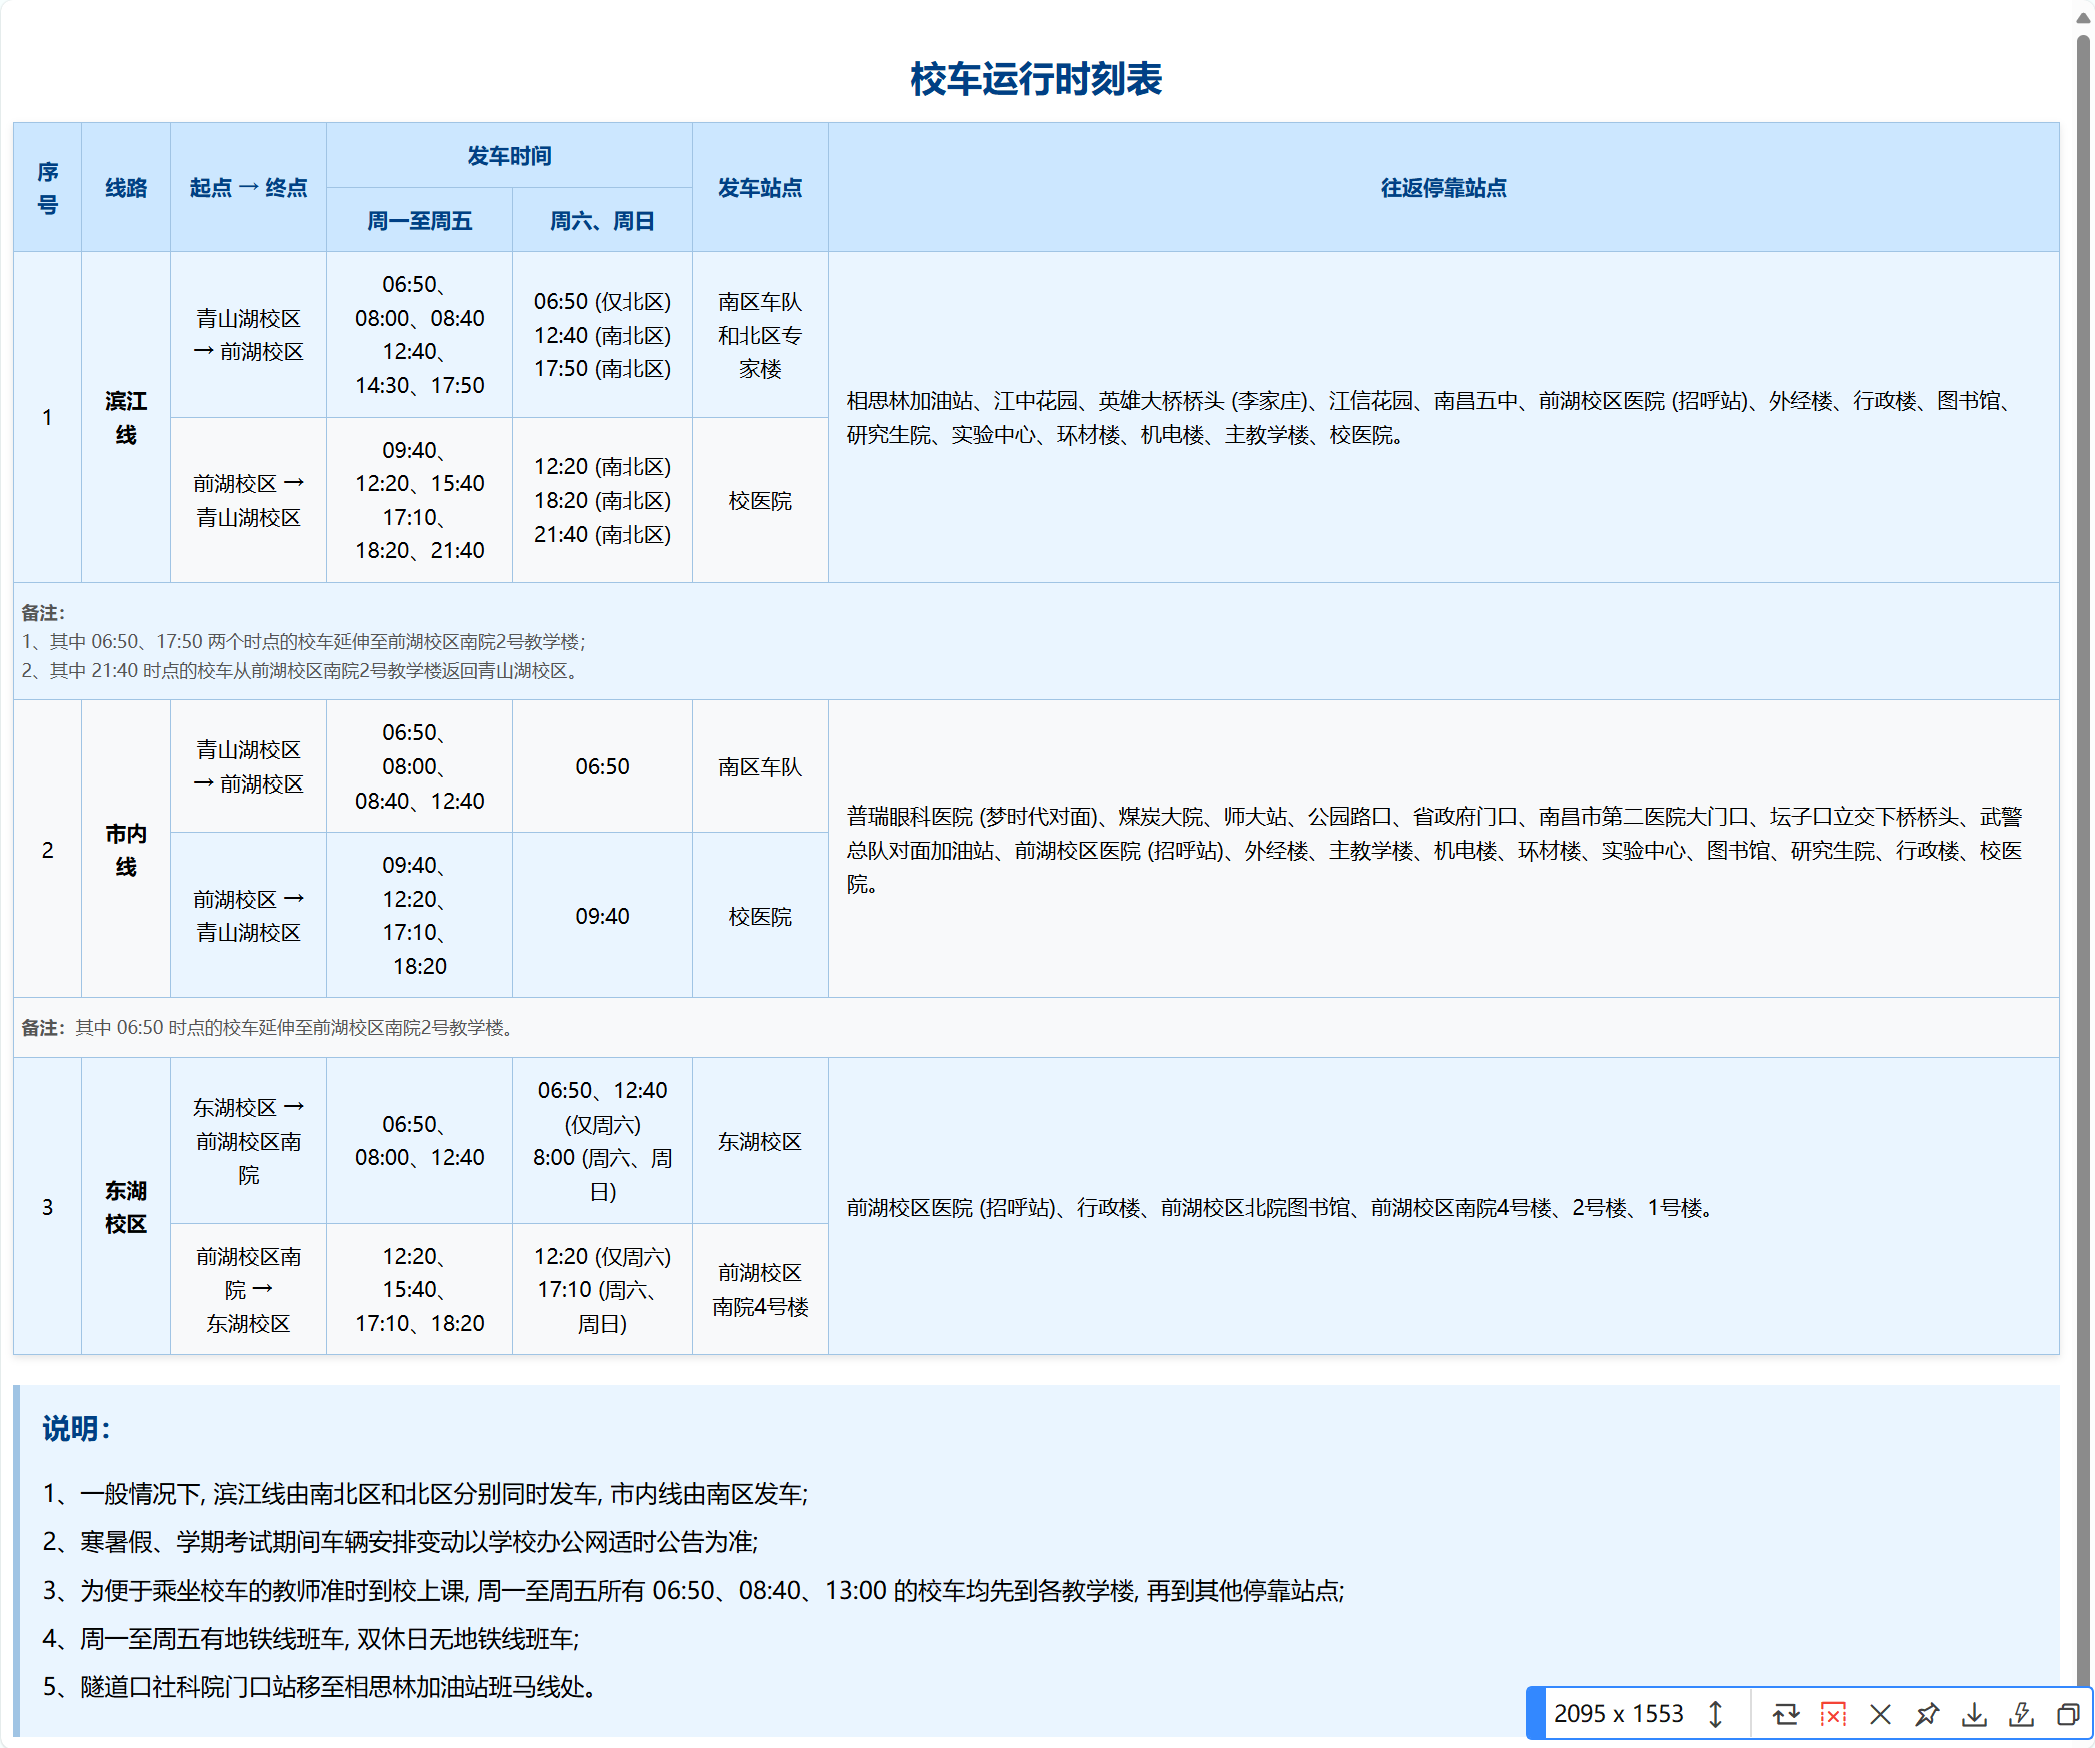Click the X cancel screenshot icon
Screen dimensions: 2095x1748
1879,1714
